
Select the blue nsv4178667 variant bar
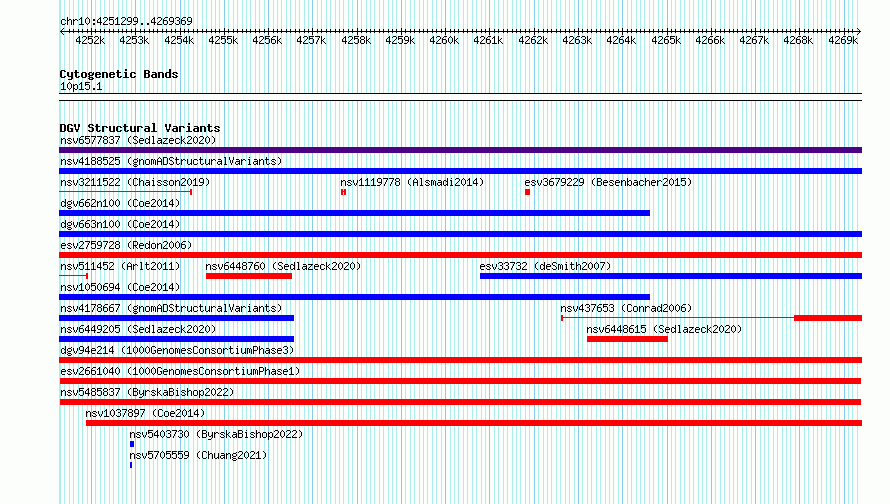click(177, 318)
